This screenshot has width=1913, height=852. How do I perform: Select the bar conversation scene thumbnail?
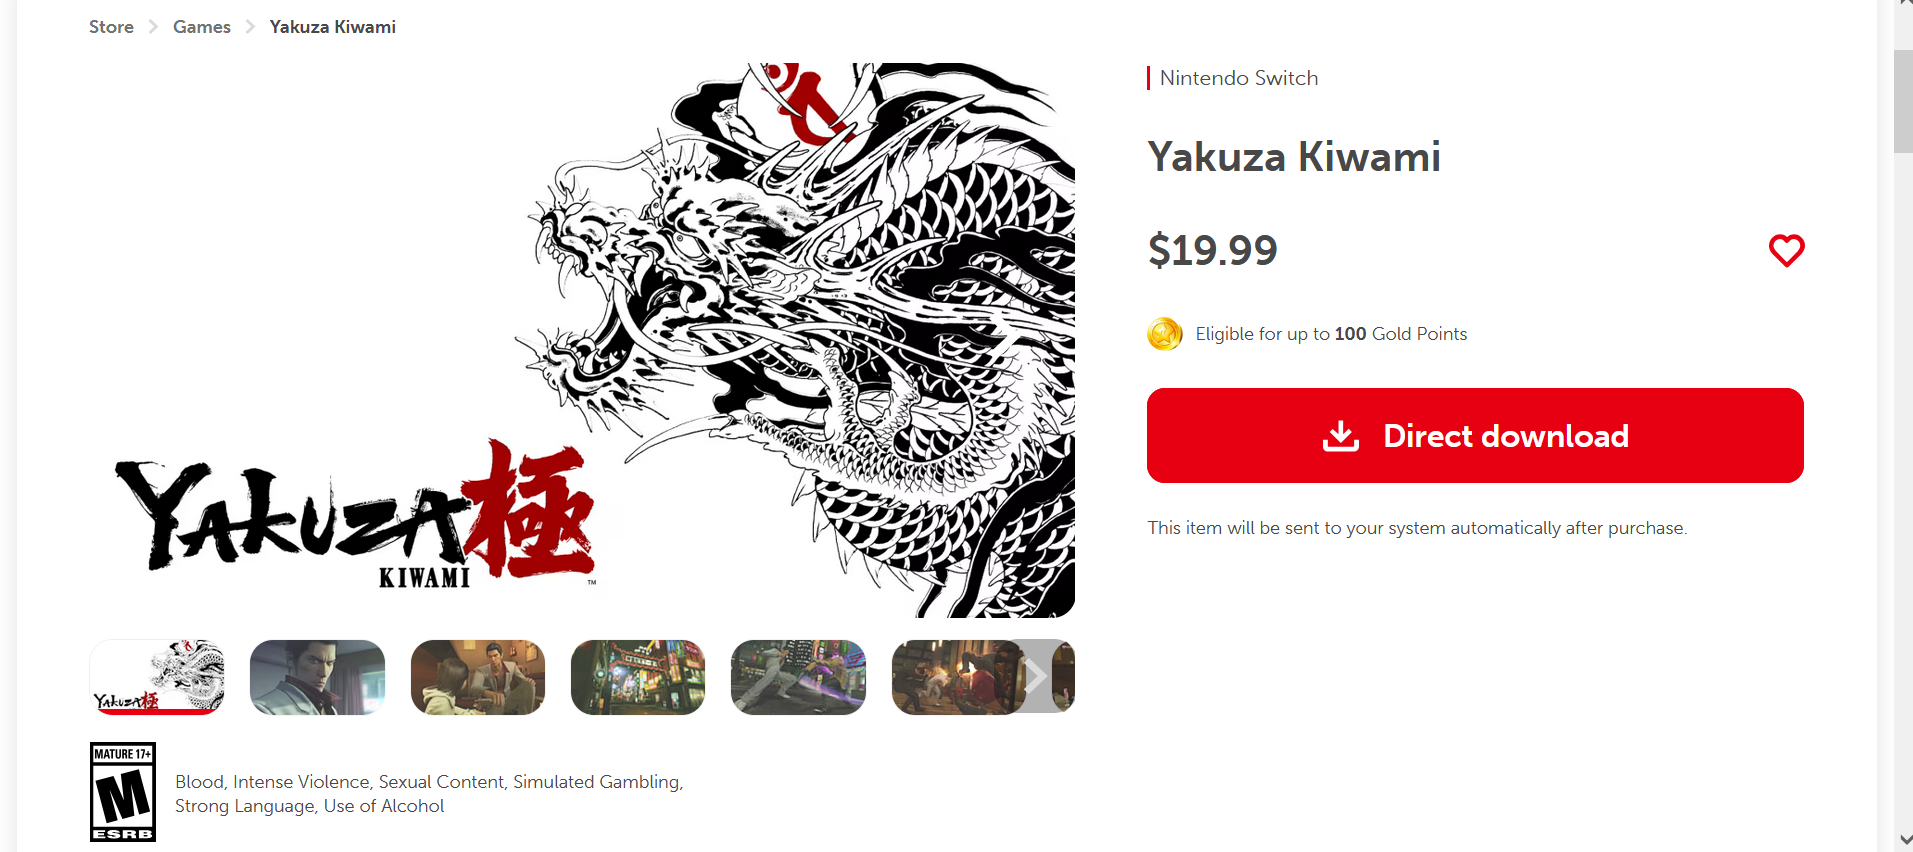click(x=478, y=677)
